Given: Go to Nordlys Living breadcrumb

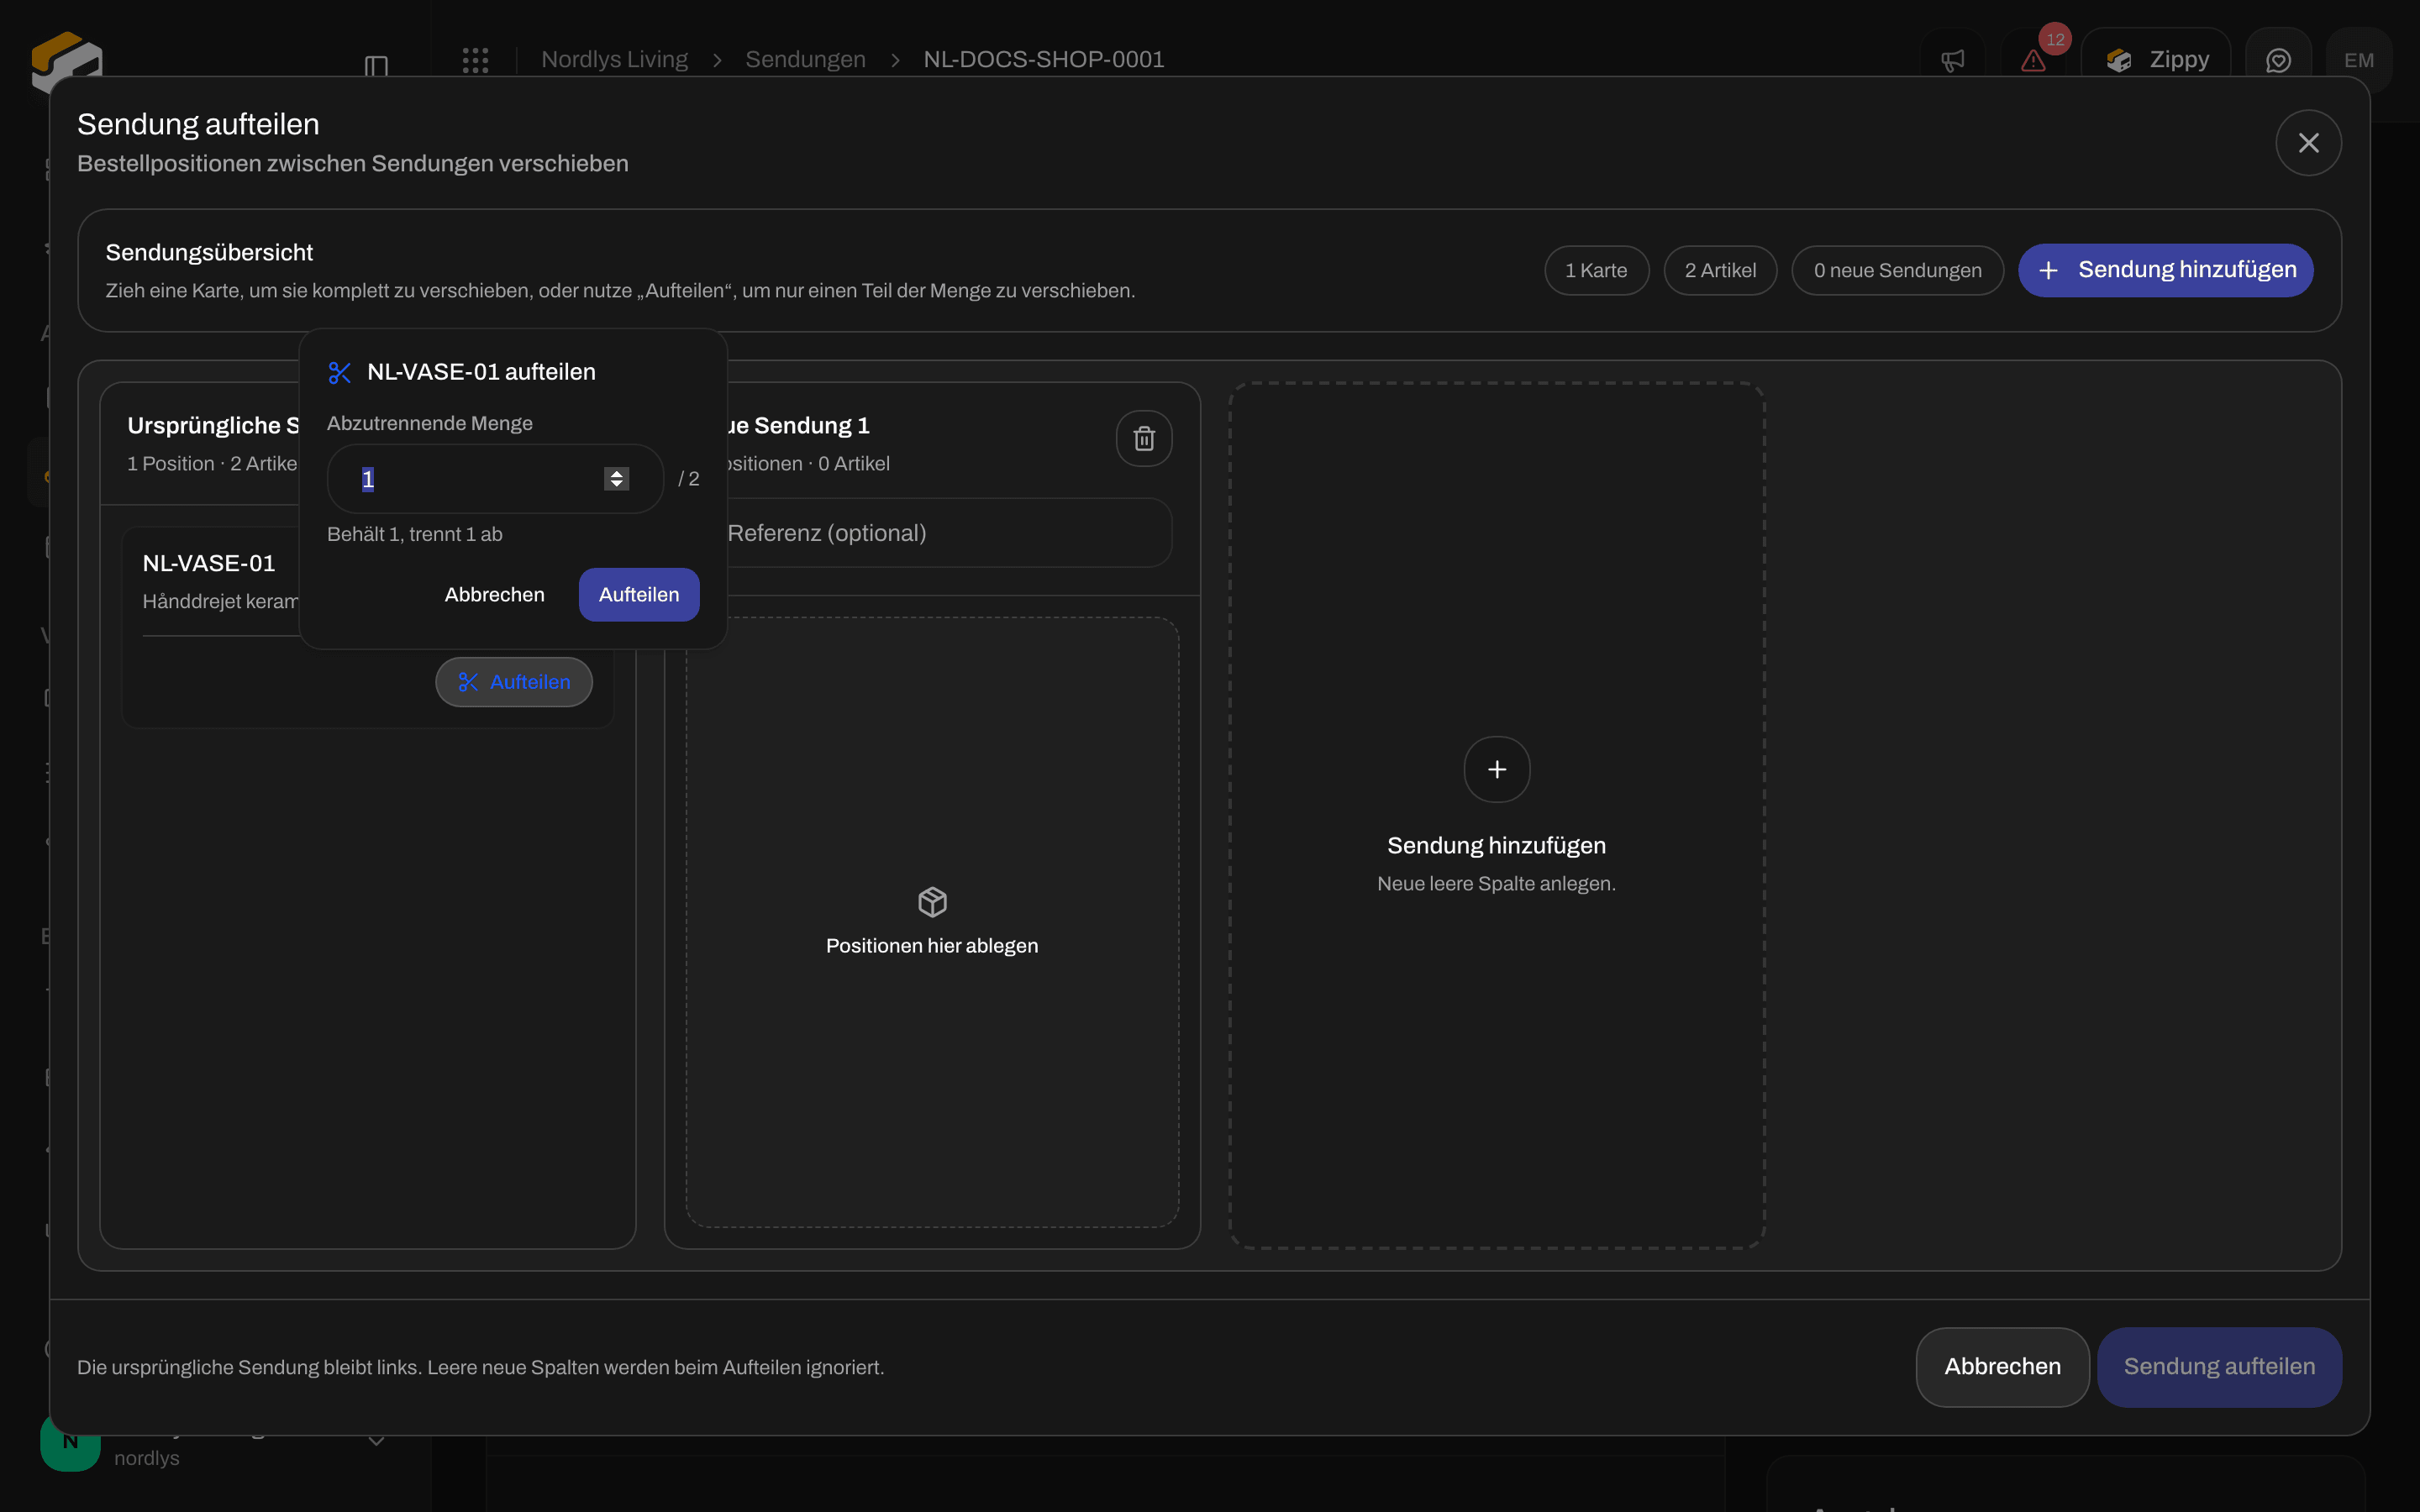Looking at the screenshot, I should click(615, 60).
